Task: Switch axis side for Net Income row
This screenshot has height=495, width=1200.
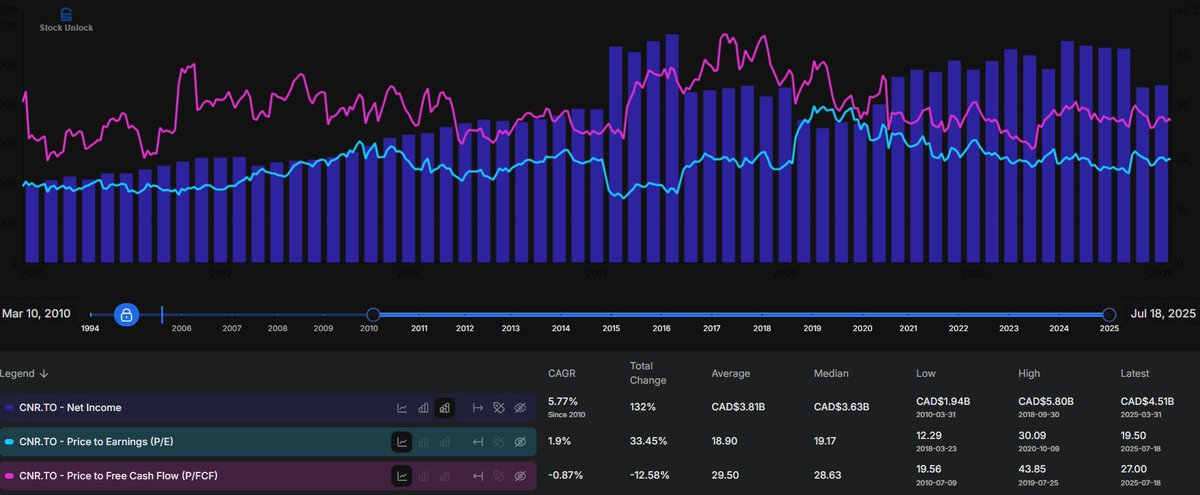Action: (x=478, y=408)
